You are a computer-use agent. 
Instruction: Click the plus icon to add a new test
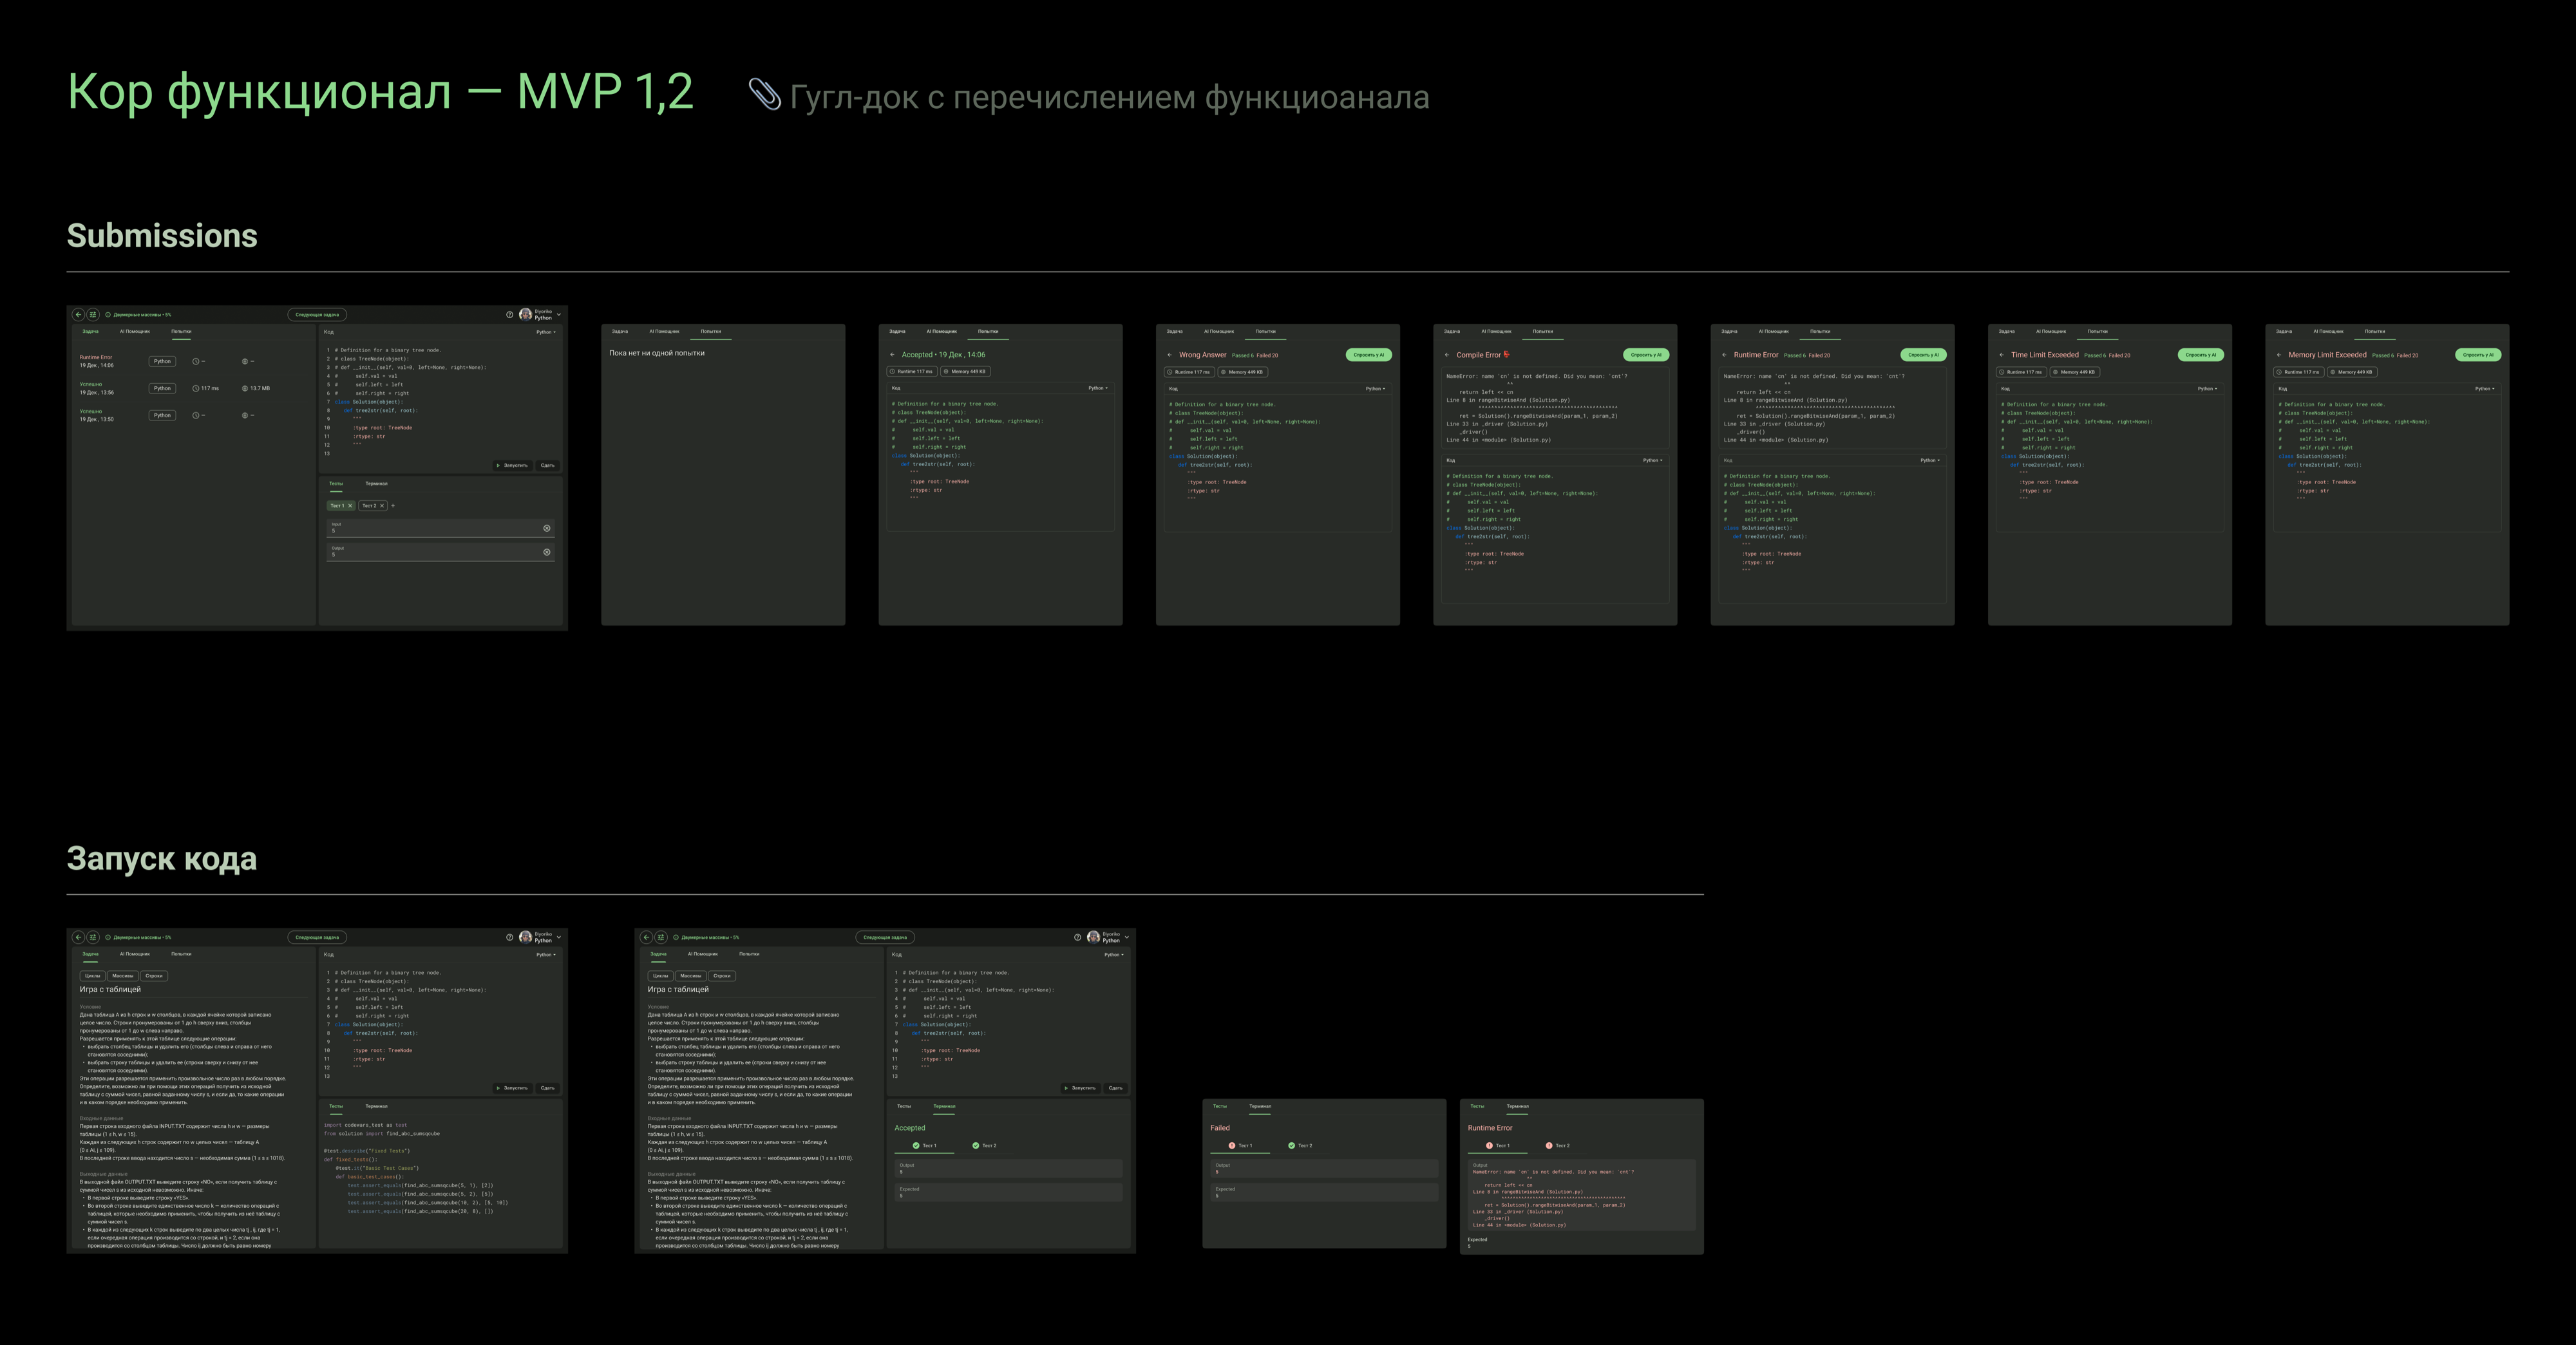[394, 506]
